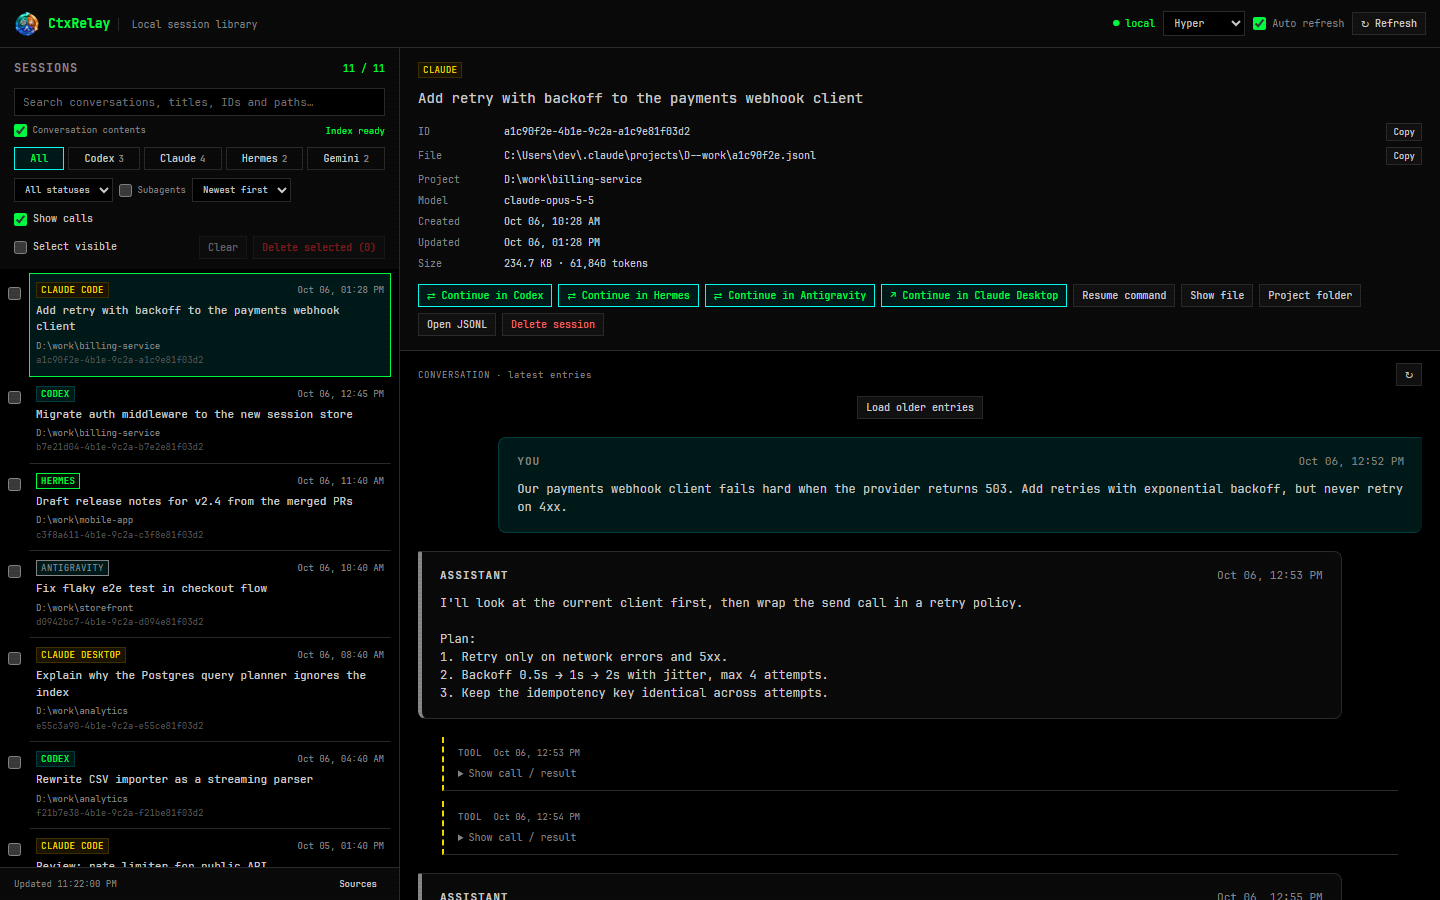Click the CtxRelay globe logo icon
The height and width of the screenshot is (900, 1440).
pos(27,23)
